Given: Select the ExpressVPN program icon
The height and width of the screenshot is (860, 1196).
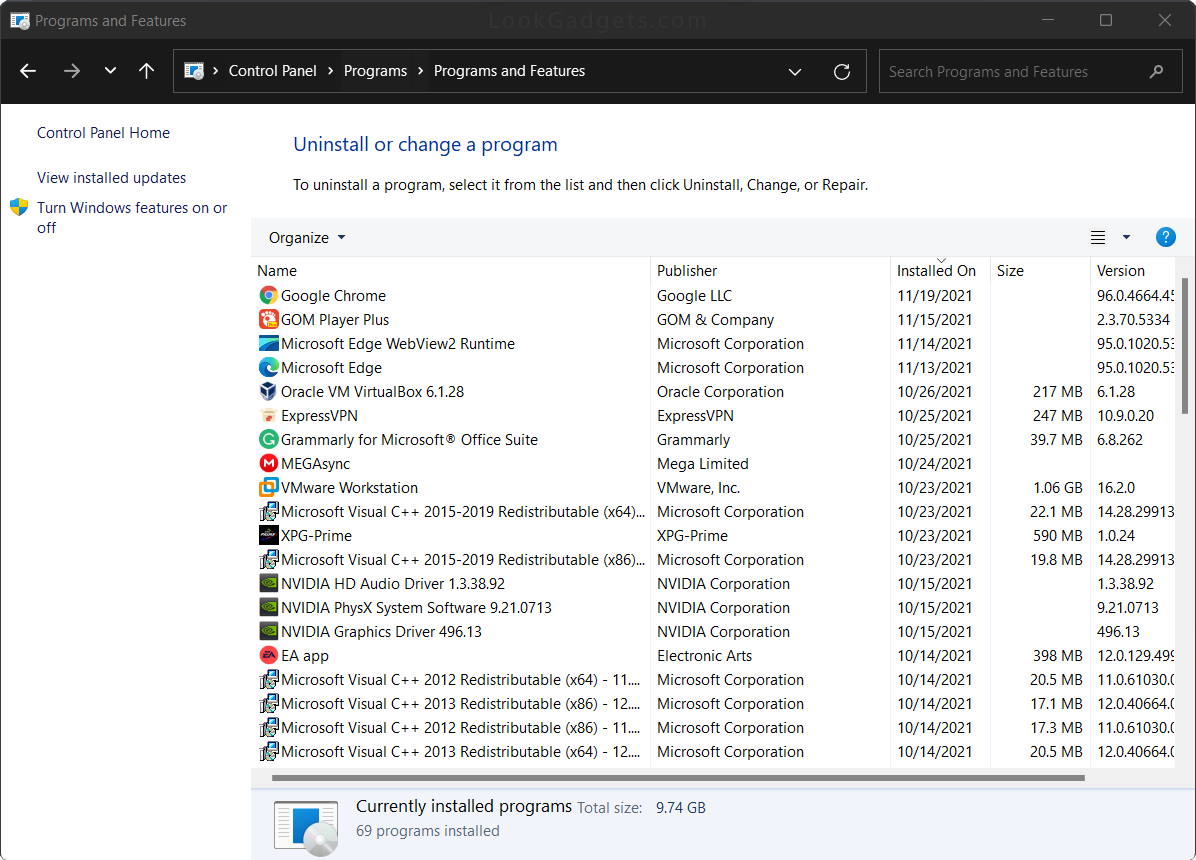Looking at the screenshot, I should point(268,415).
